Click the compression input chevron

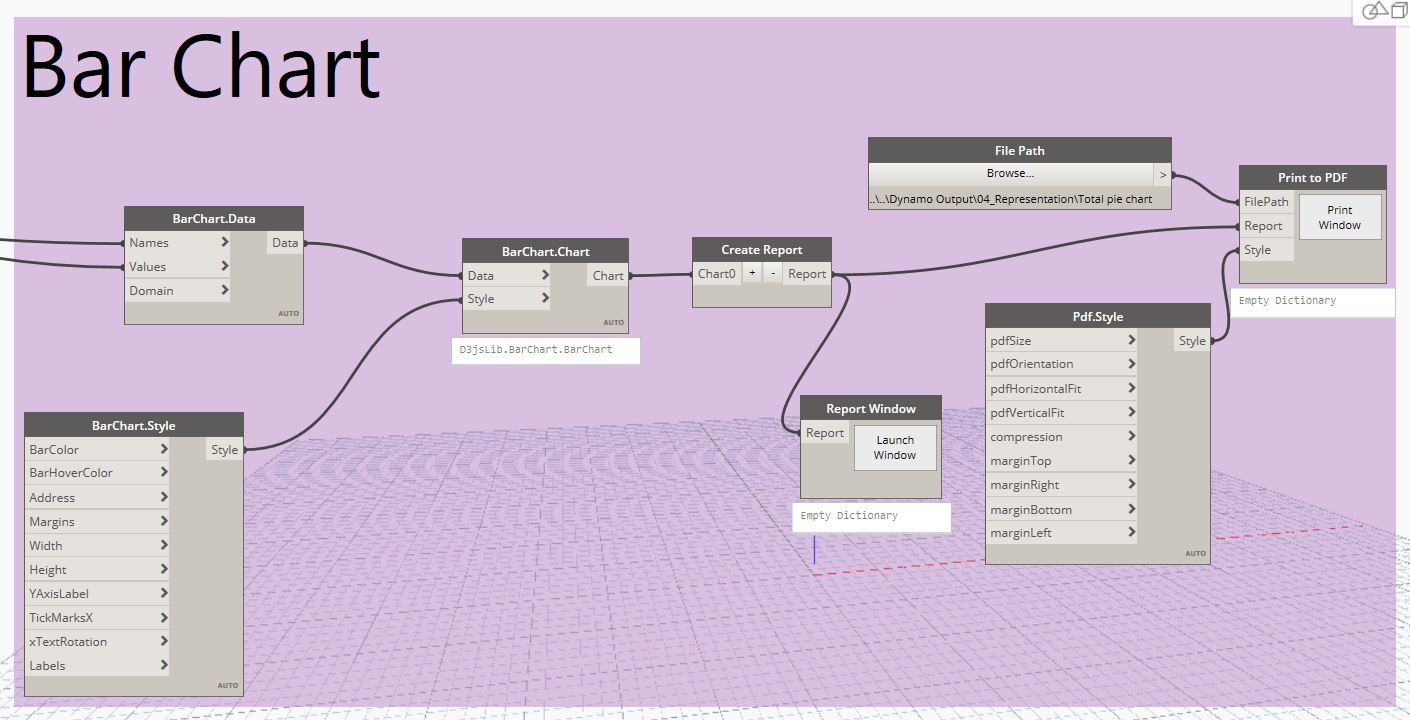pyautogui.click(x=1132, y=436)
